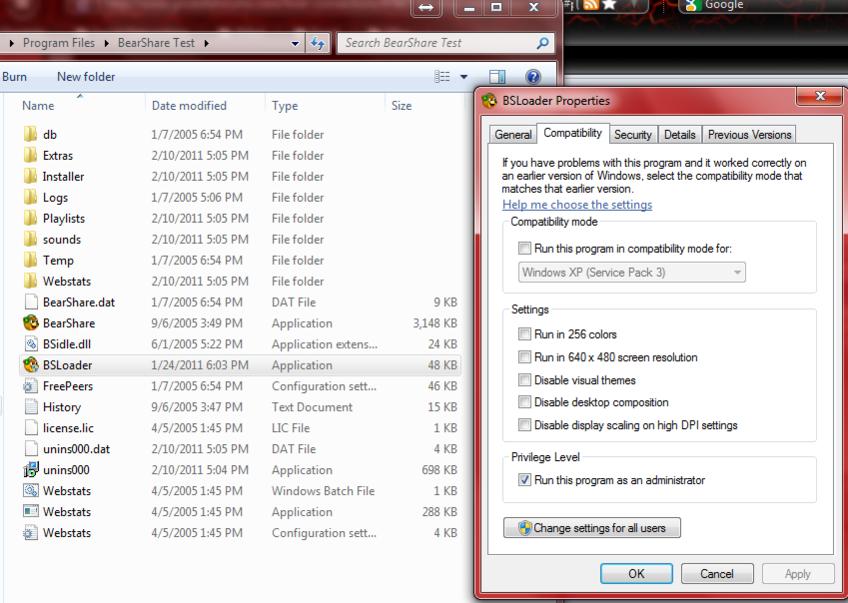
Task: Toggle the preview pane icon
Action: coord(497,77)
